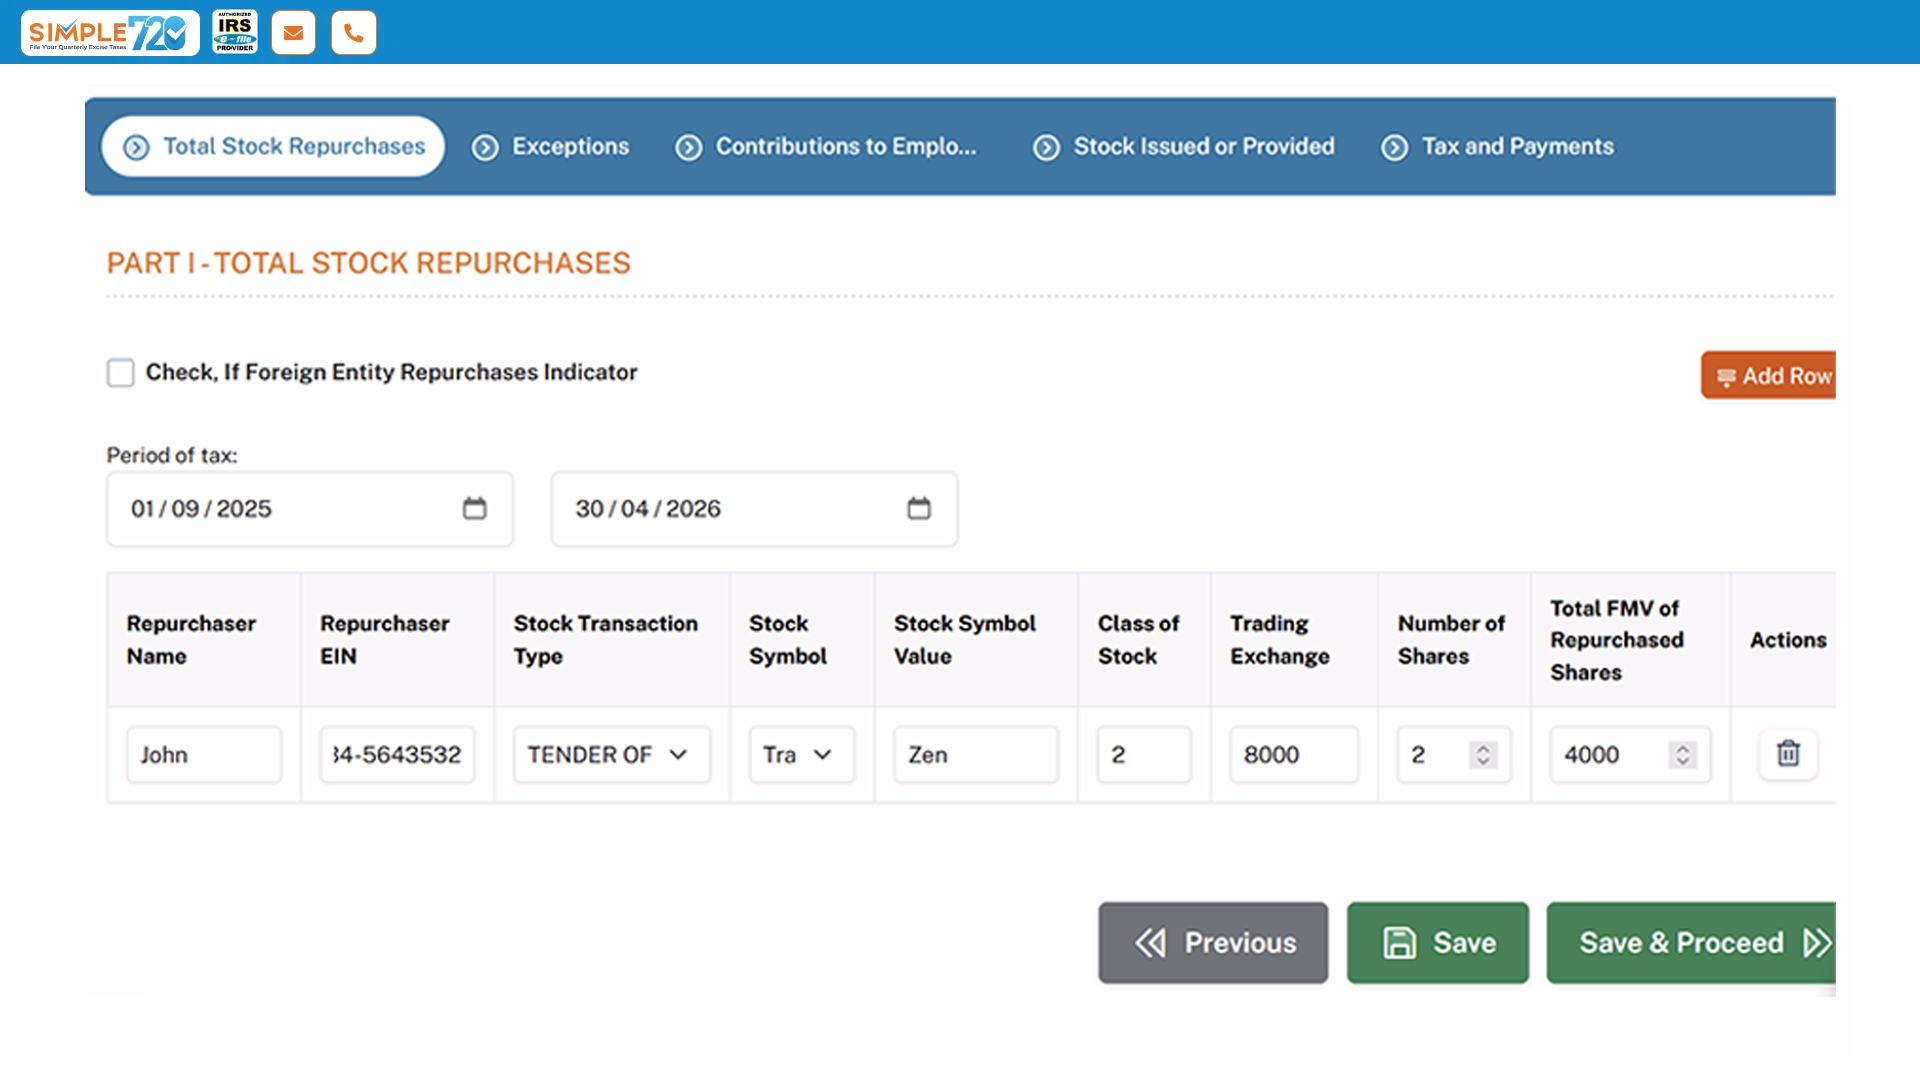
Task: Click the IRS authorized e-file provider badge
Action: pyautogui.click(x=235, y=32)
